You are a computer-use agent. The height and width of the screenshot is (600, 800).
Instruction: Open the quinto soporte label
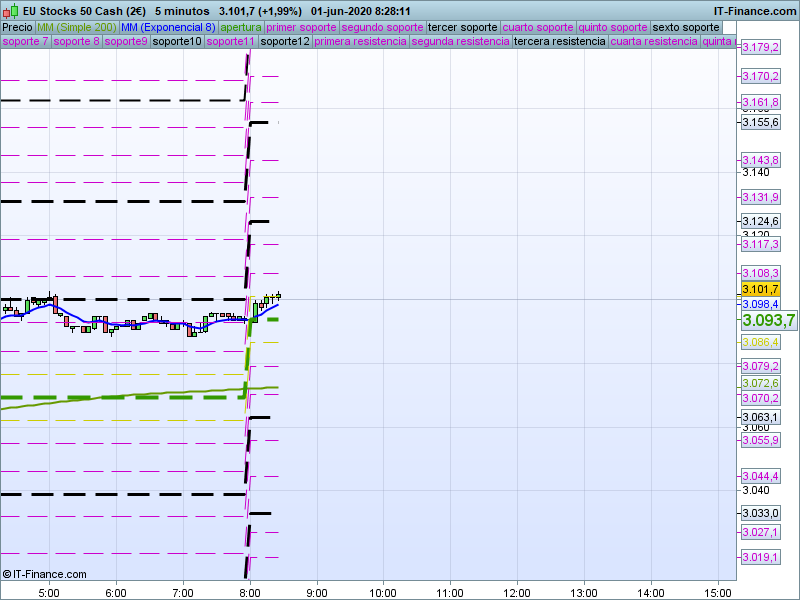[x=613, y=28]
